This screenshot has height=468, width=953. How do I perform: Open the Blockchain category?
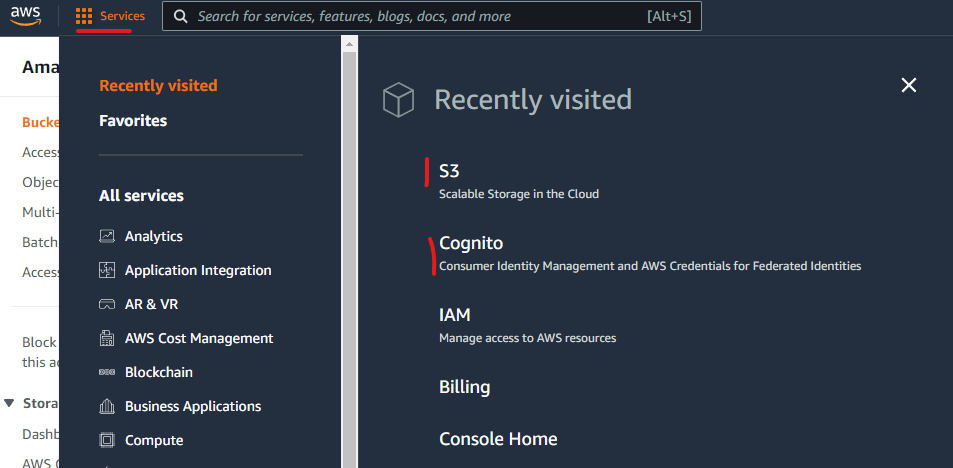(159, 372)
